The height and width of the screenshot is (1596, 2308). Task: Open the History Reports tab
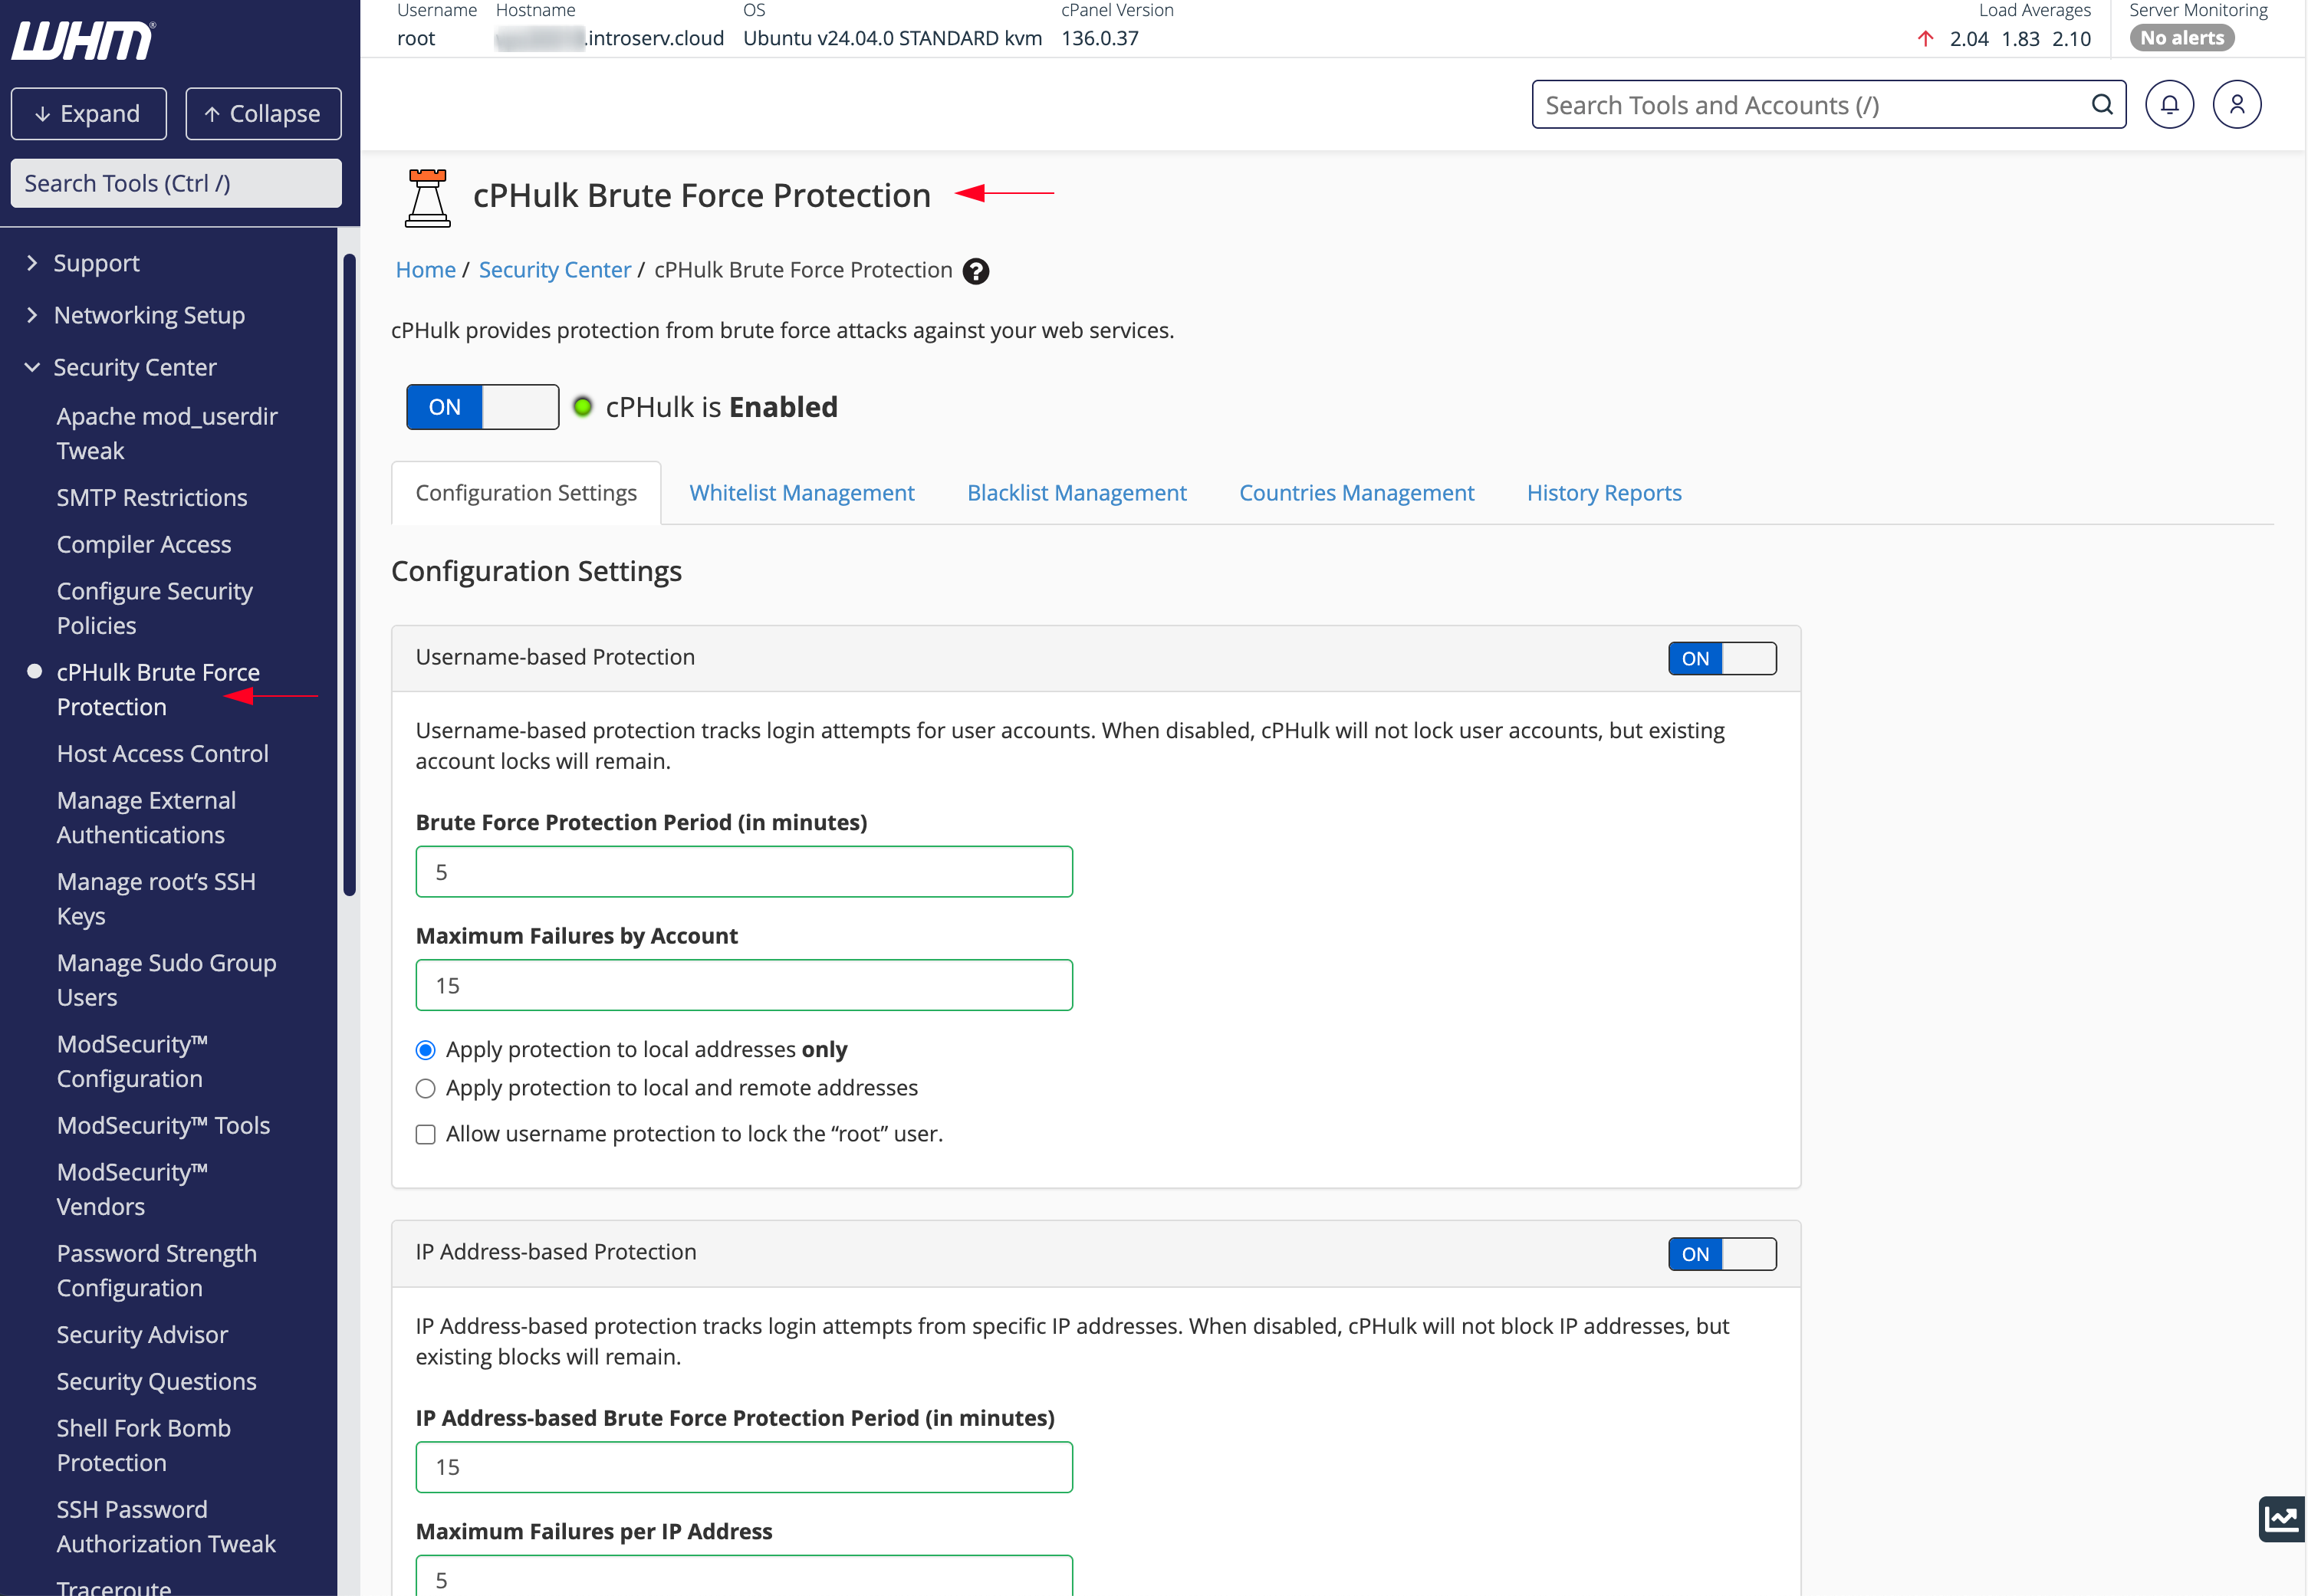[1603, 493]
